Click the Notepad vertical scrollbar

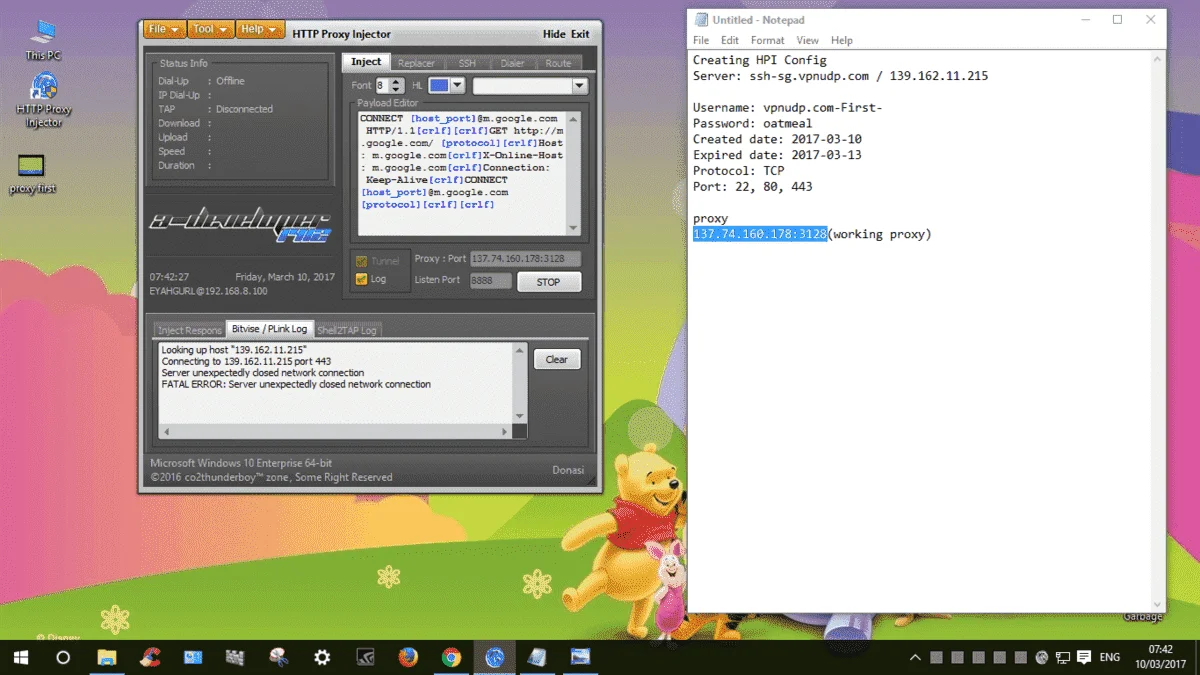click(1158, 330)
